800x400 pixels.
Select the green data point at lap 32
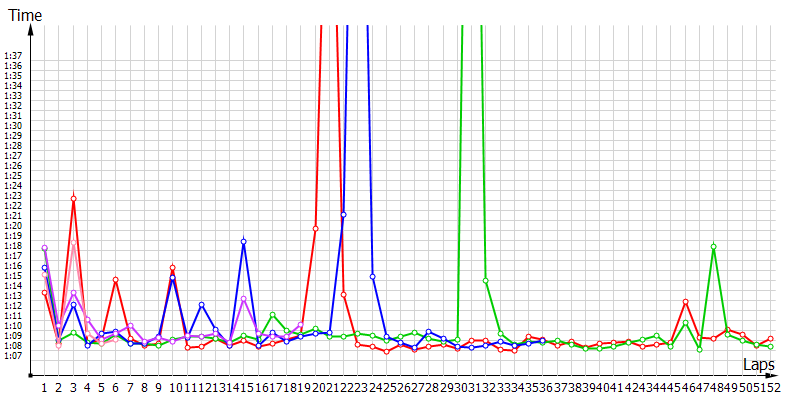point(486,281)
